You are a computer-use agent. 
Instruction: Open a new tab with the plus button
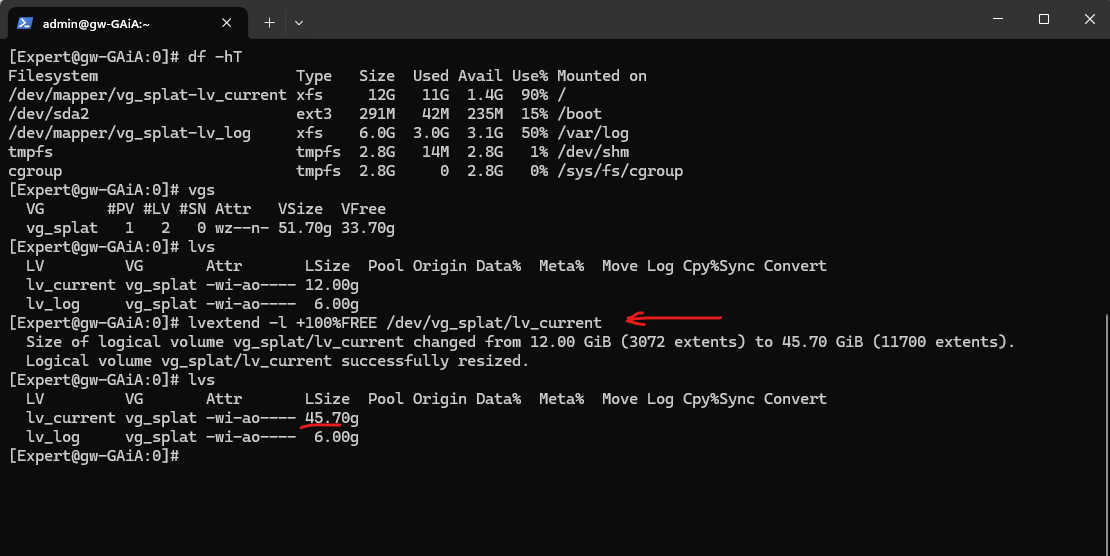[x=269, y=23]
